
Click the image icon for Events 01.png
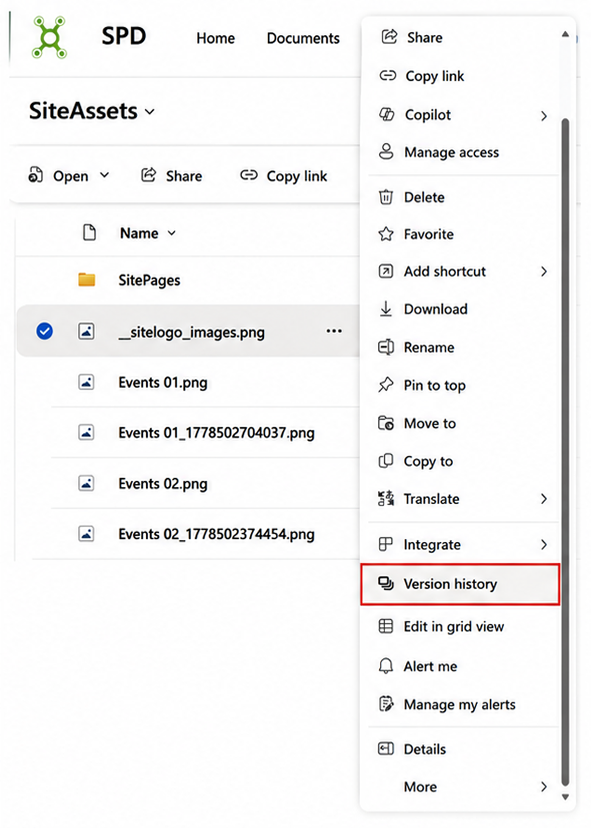[x=86, y=382]
